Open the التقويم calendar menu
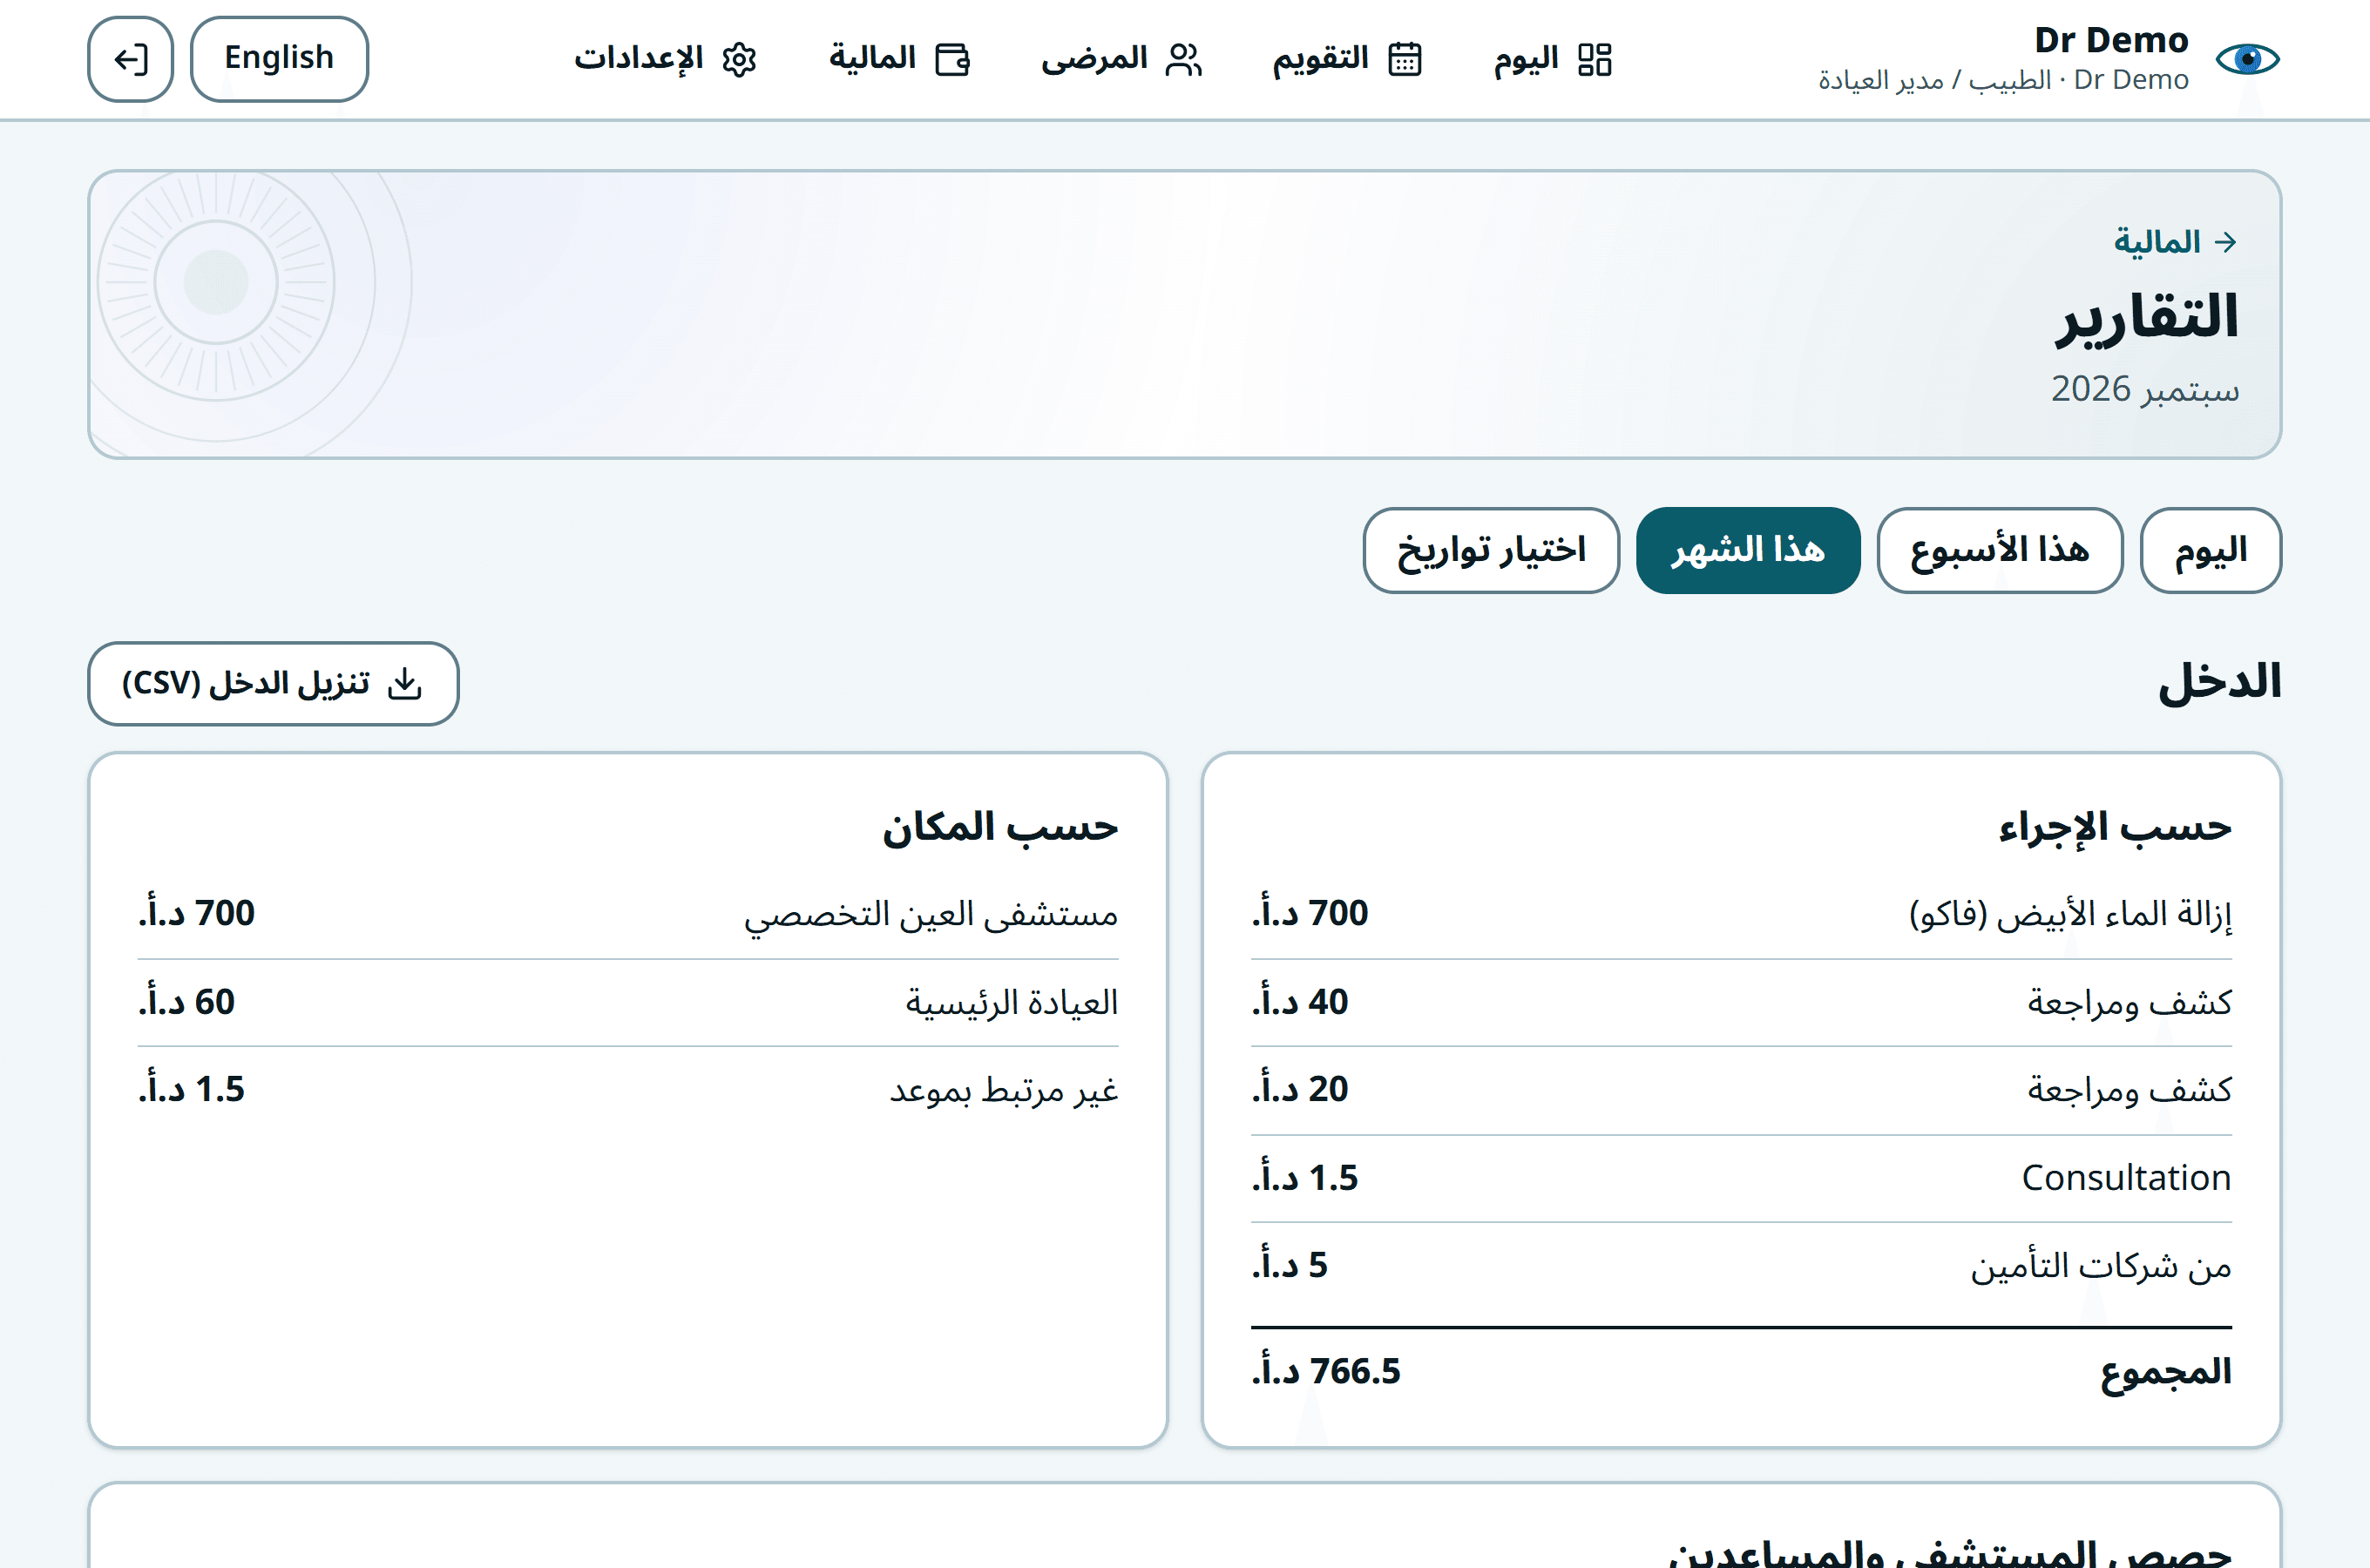The image size is (2370, 1568). coord(1346,59)
